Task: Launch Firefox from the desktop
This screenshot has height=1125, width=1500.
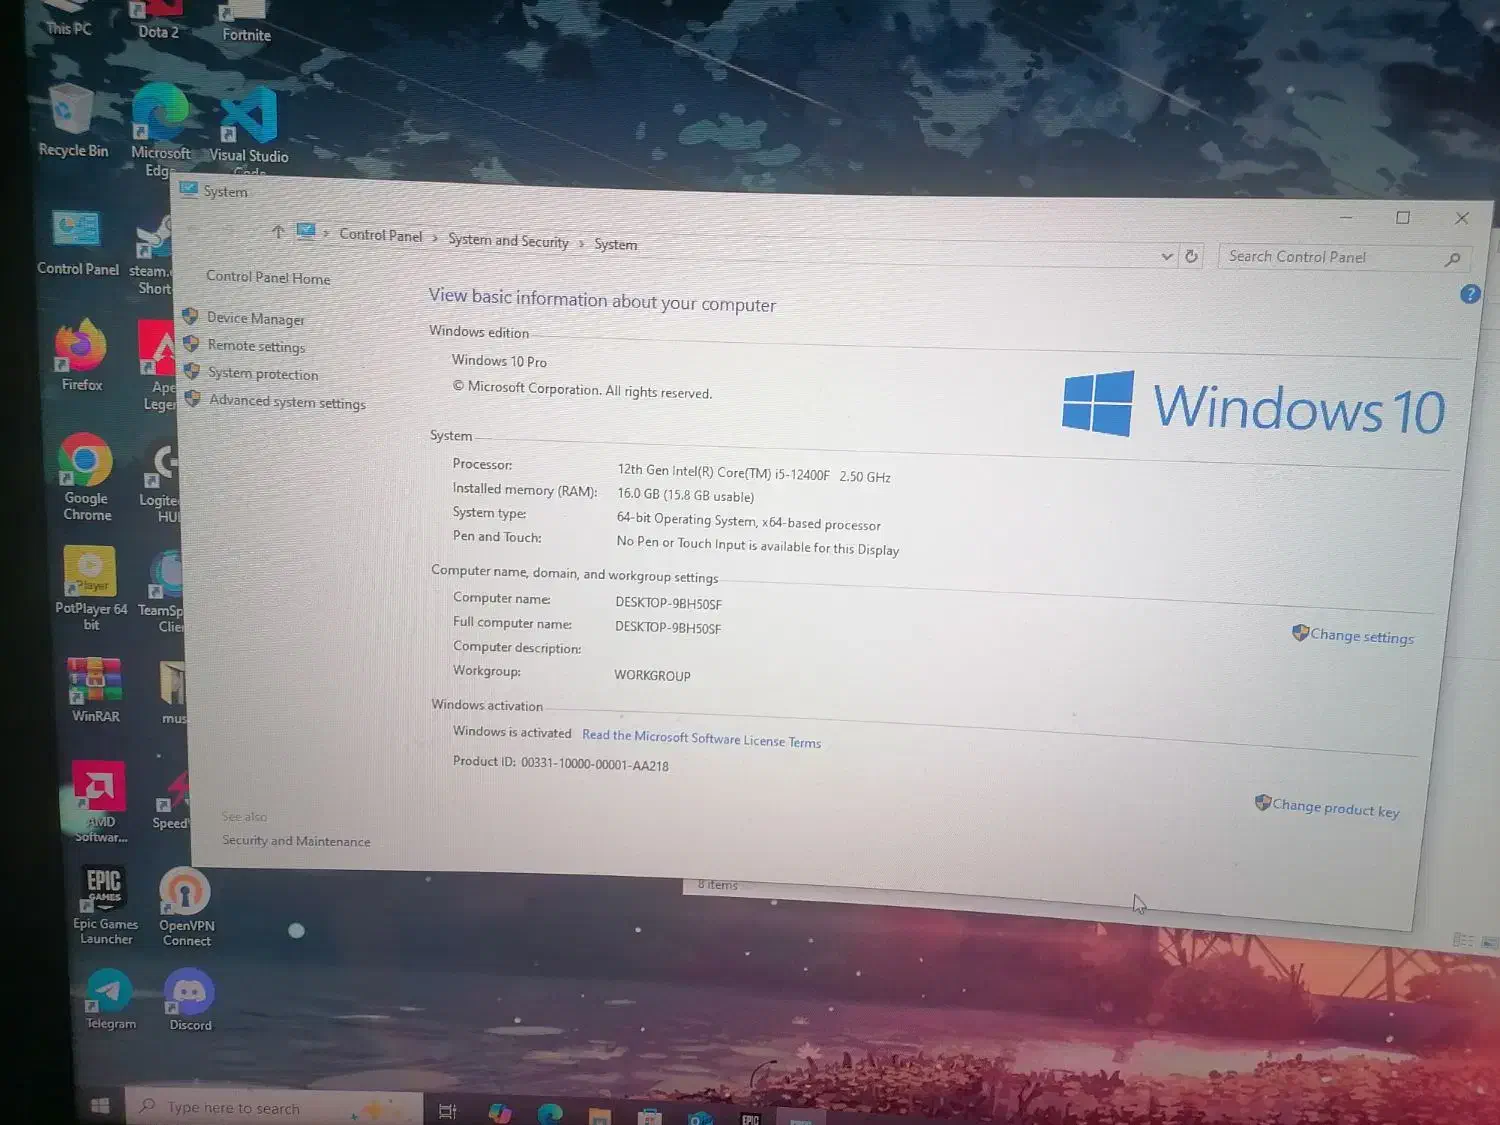Action: (x=81, y=355)
